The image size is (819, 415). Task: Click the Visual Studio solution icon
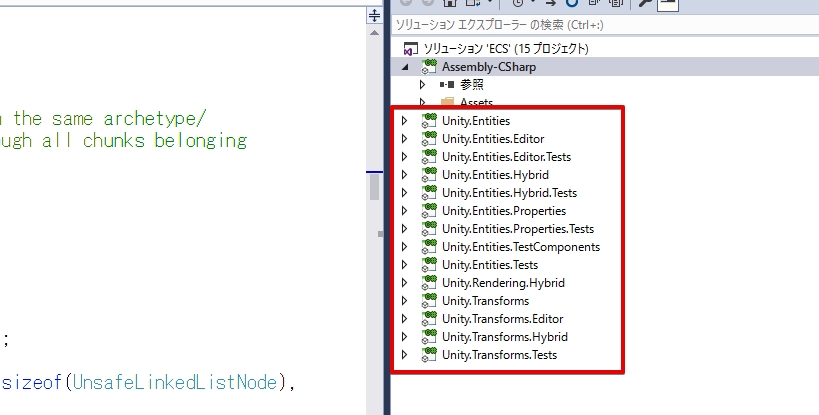pyautogui.click(x=411, y=49)
